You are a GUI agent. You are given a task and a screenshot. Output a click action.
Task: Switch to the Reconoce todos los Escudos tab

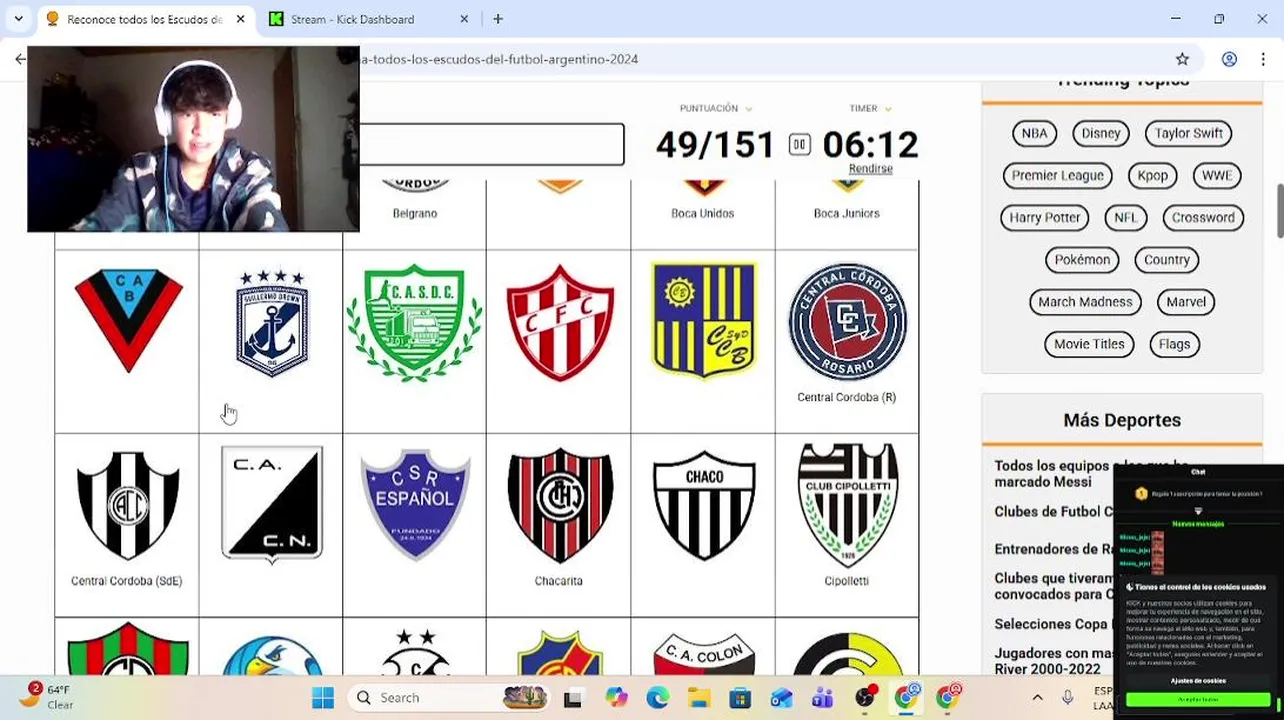coord(146,19)
